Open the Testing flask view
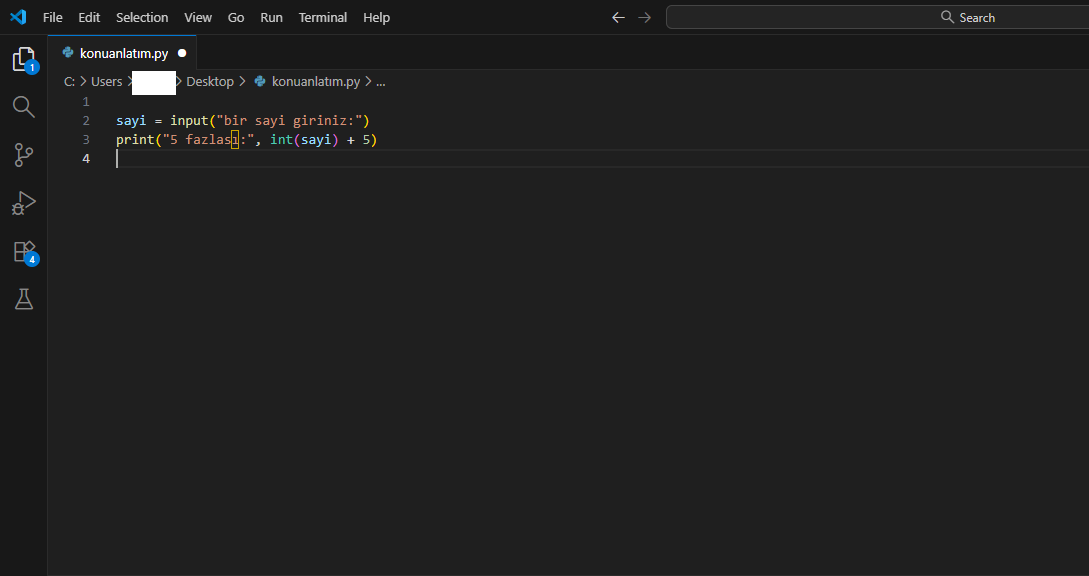 click(24, 299)
